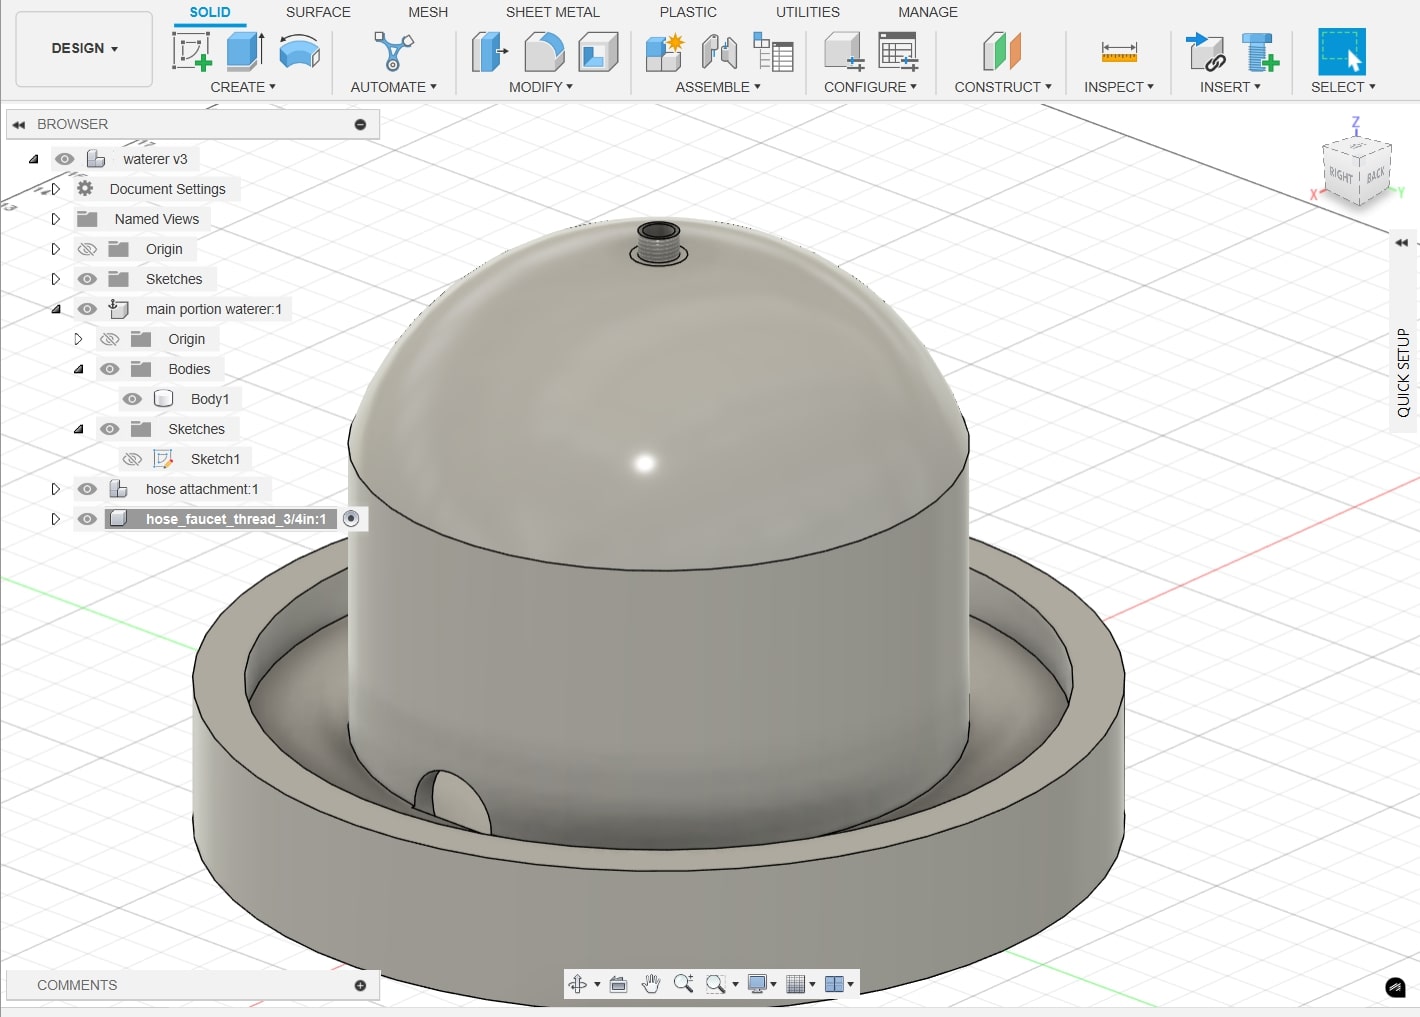Hide the waterer v3 root component
This screenshot has width=1420, height=1017.
pyautogui.click(x=65, y=159)
